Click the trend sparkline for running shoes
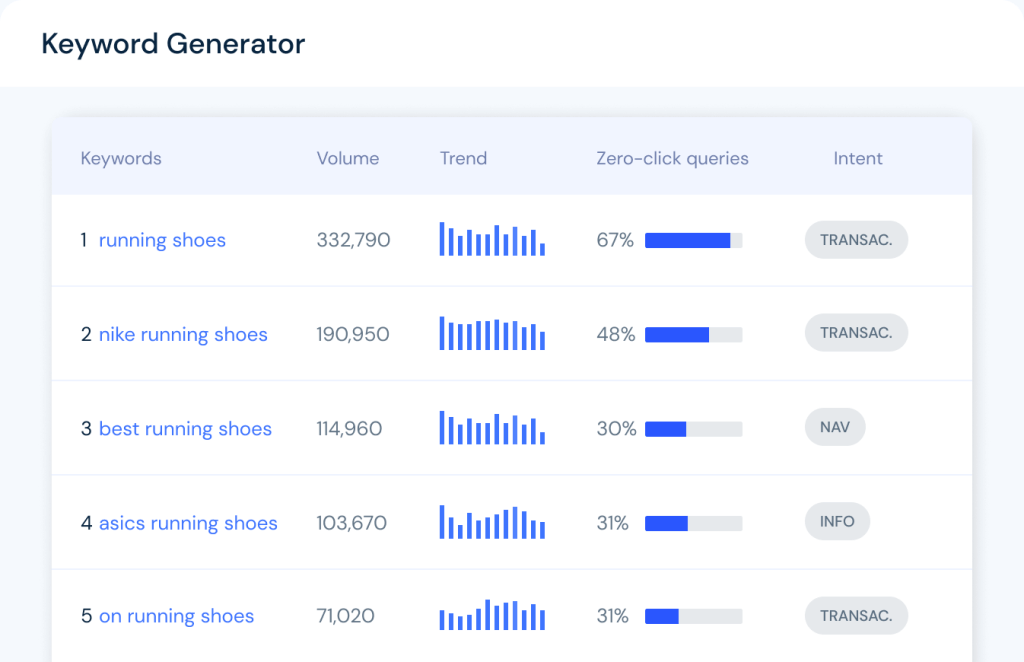 tap(492, 240)
